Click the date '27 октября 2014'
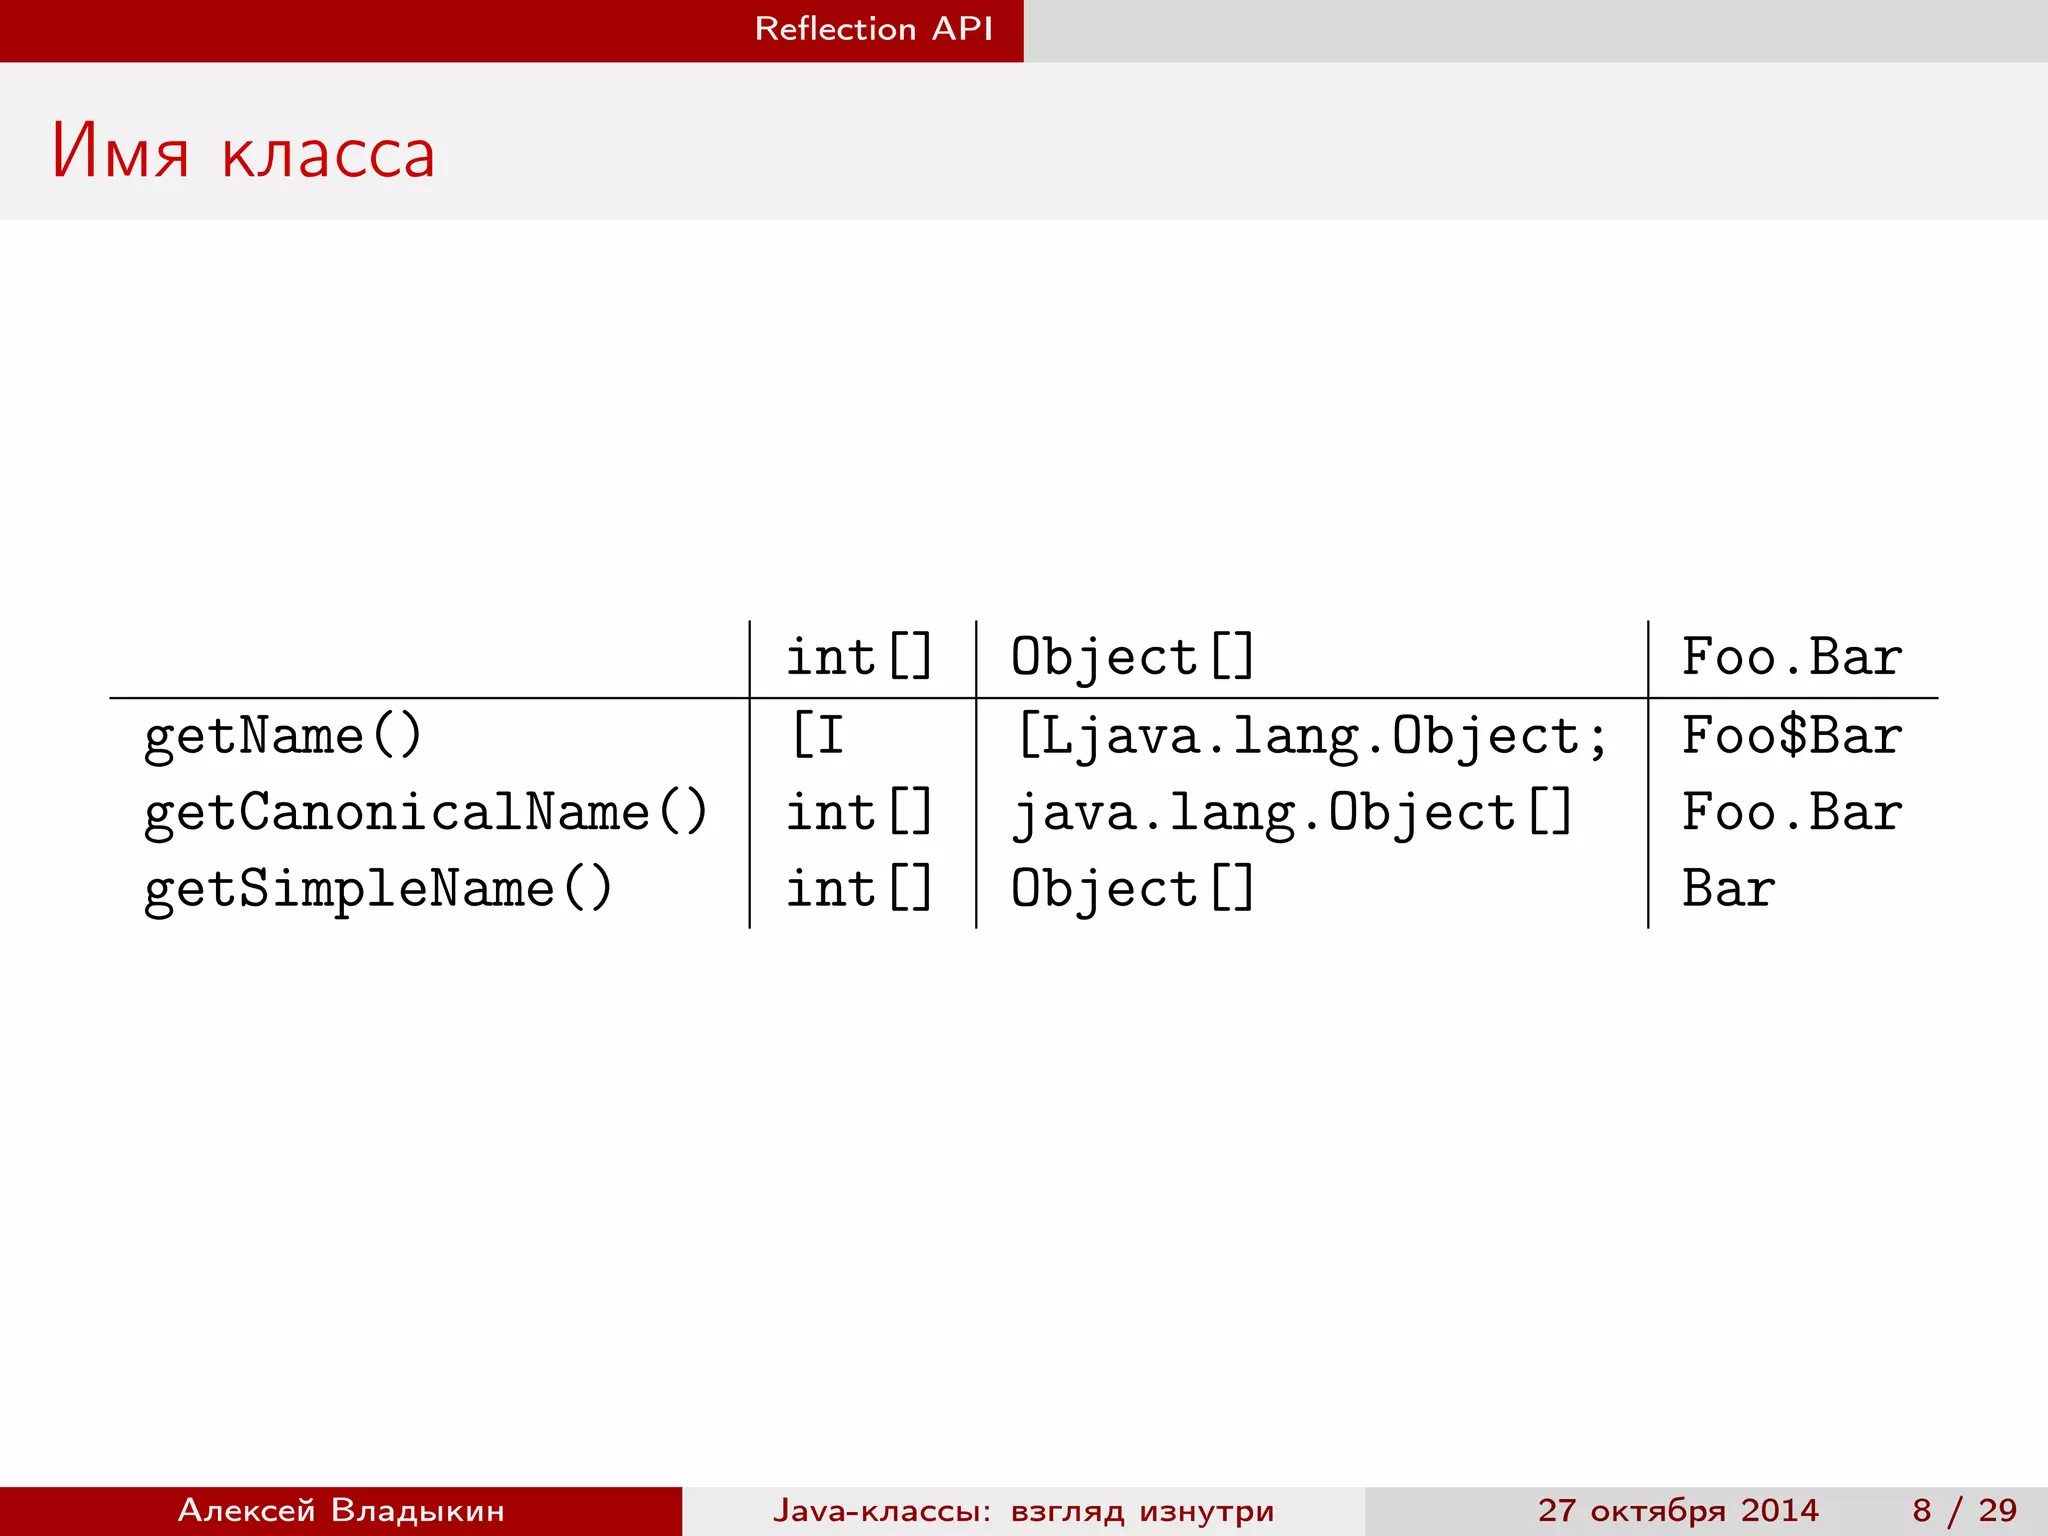Screen dimensions: 2048x1536 [1678, 1510]
